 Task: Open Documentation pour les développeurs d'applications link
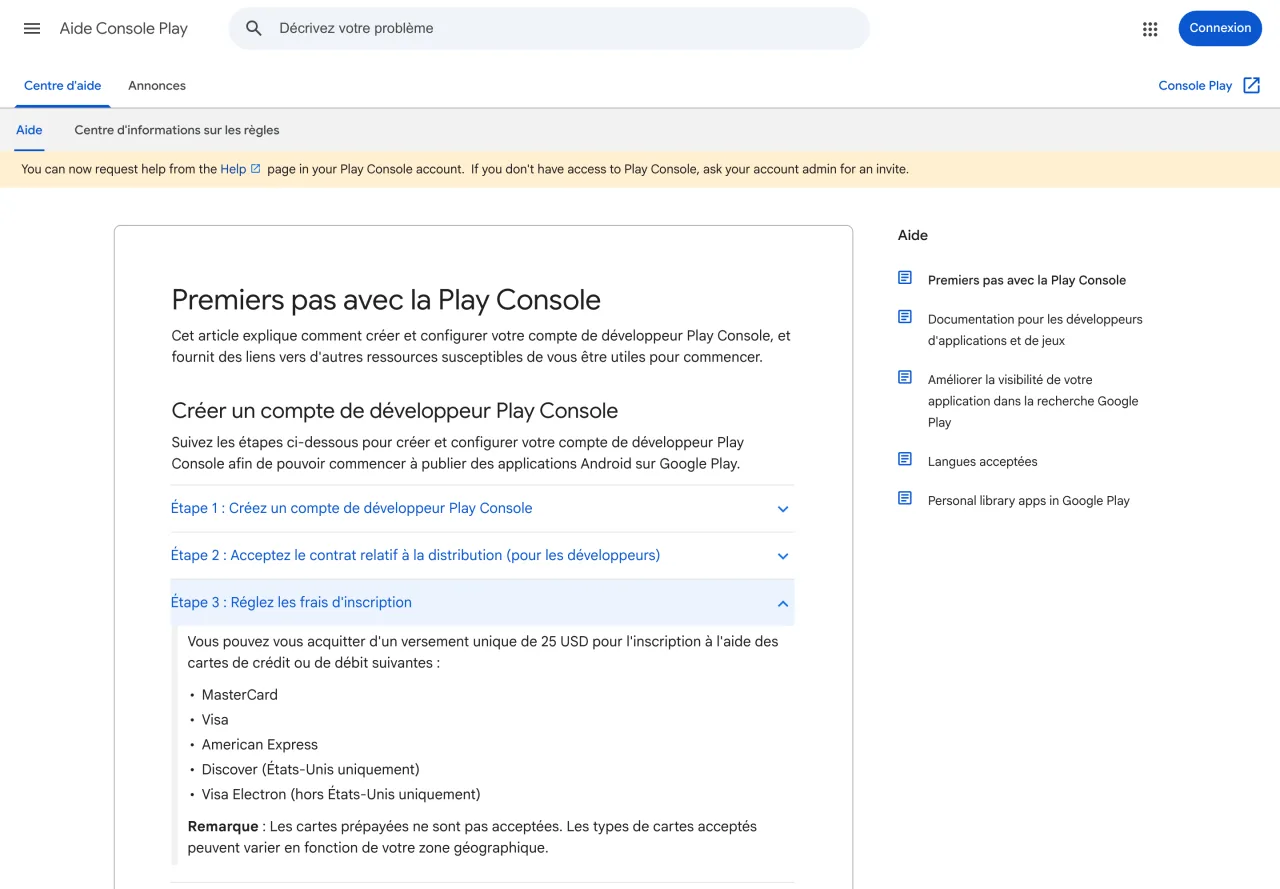click(1035, 330)
